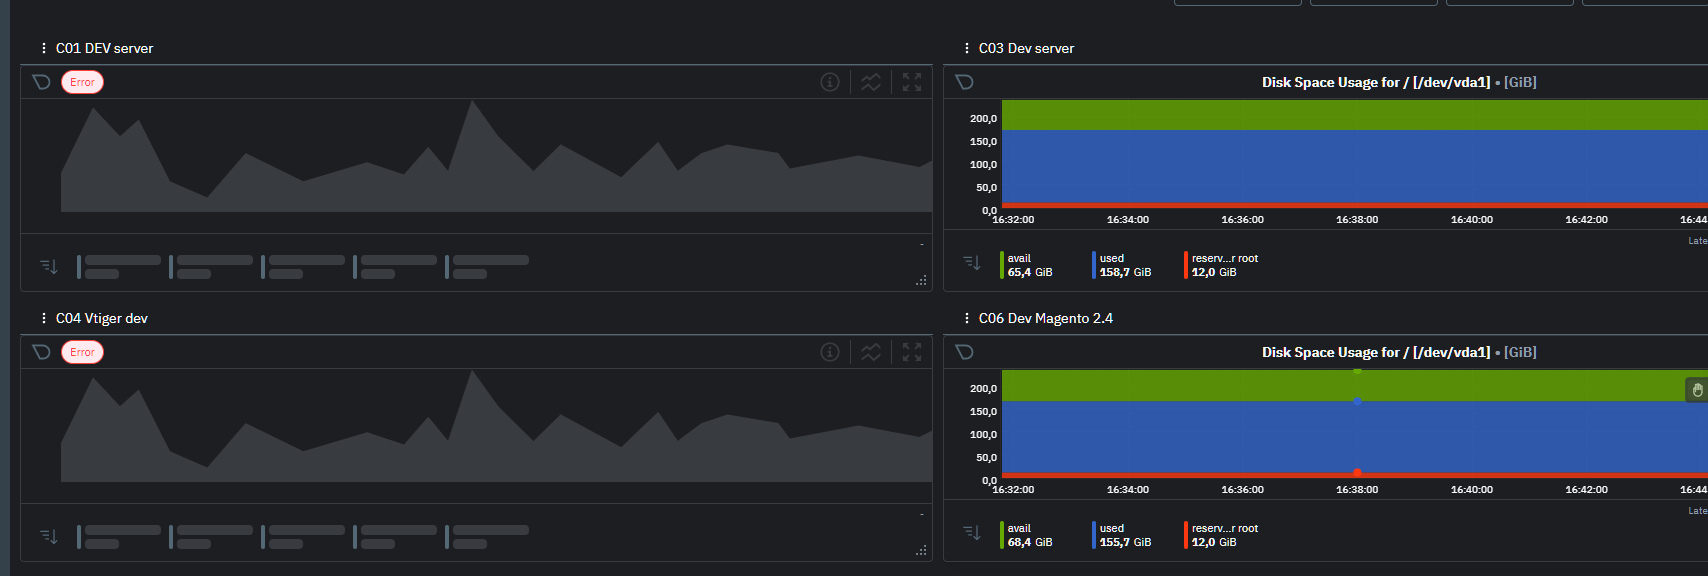Click the pan hand tool on C06 chart
This screenshot has width=1708, height=576.
coord(1697,390)
